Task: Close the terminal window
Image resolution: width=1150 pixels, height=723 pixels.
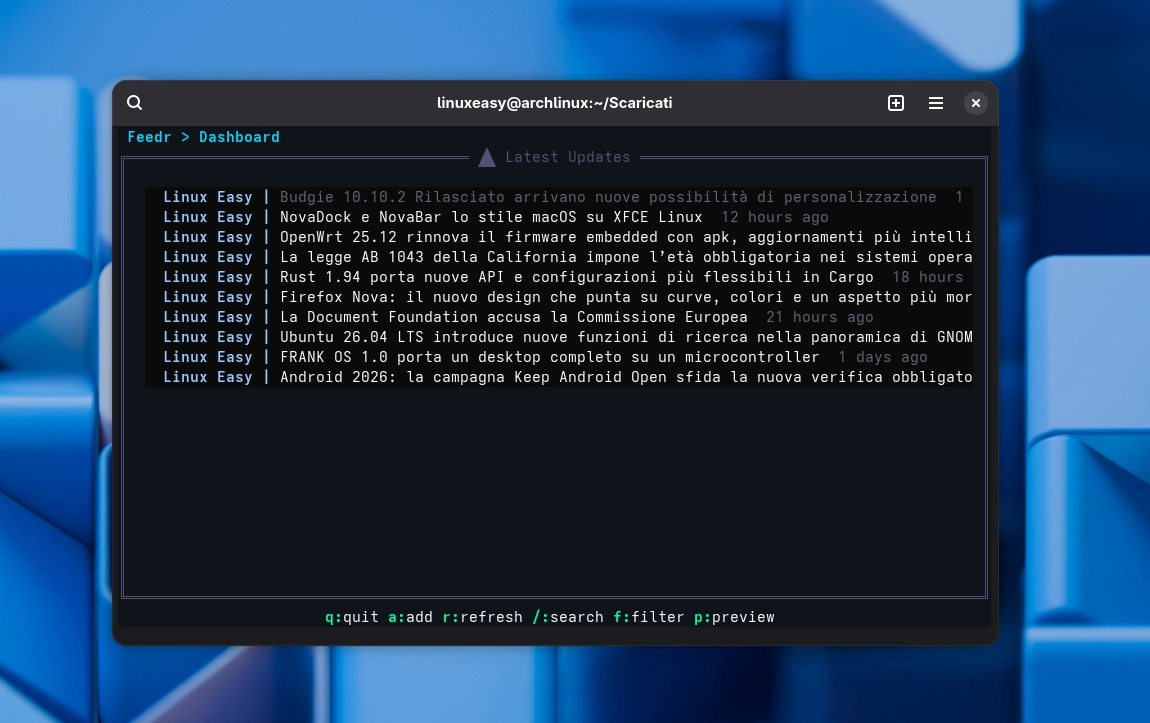Action: [976, 103]
